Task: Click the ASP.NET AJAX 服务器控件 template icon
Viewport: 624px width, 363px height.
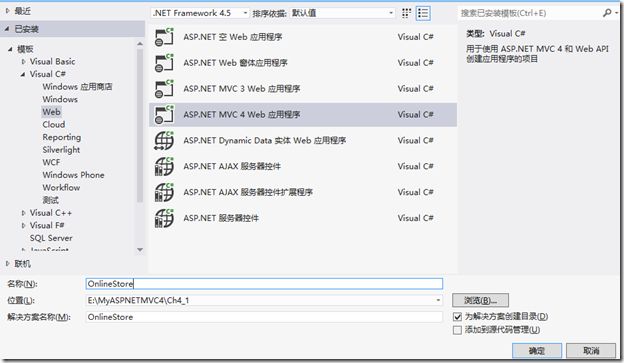Action: [164, 166]
